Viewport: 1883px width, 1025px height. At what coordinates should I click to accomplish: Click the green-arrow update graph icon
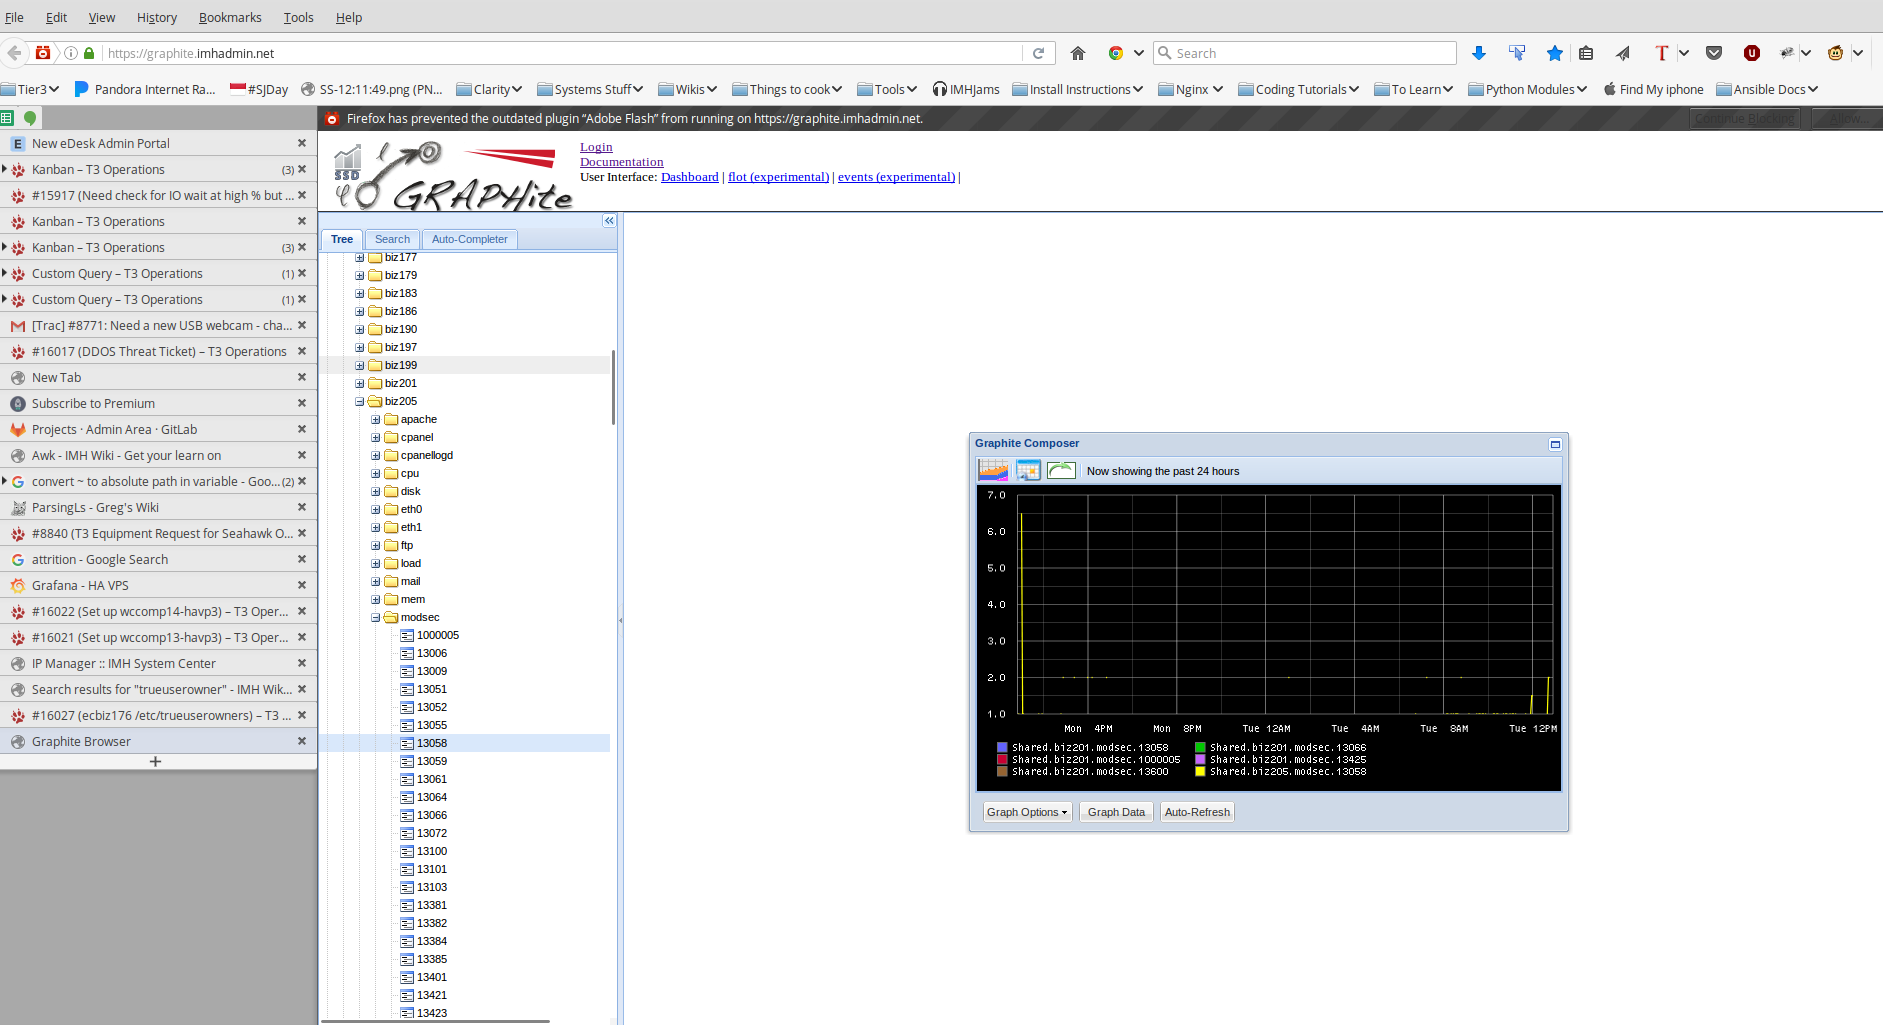click(x=1061, y=470)
